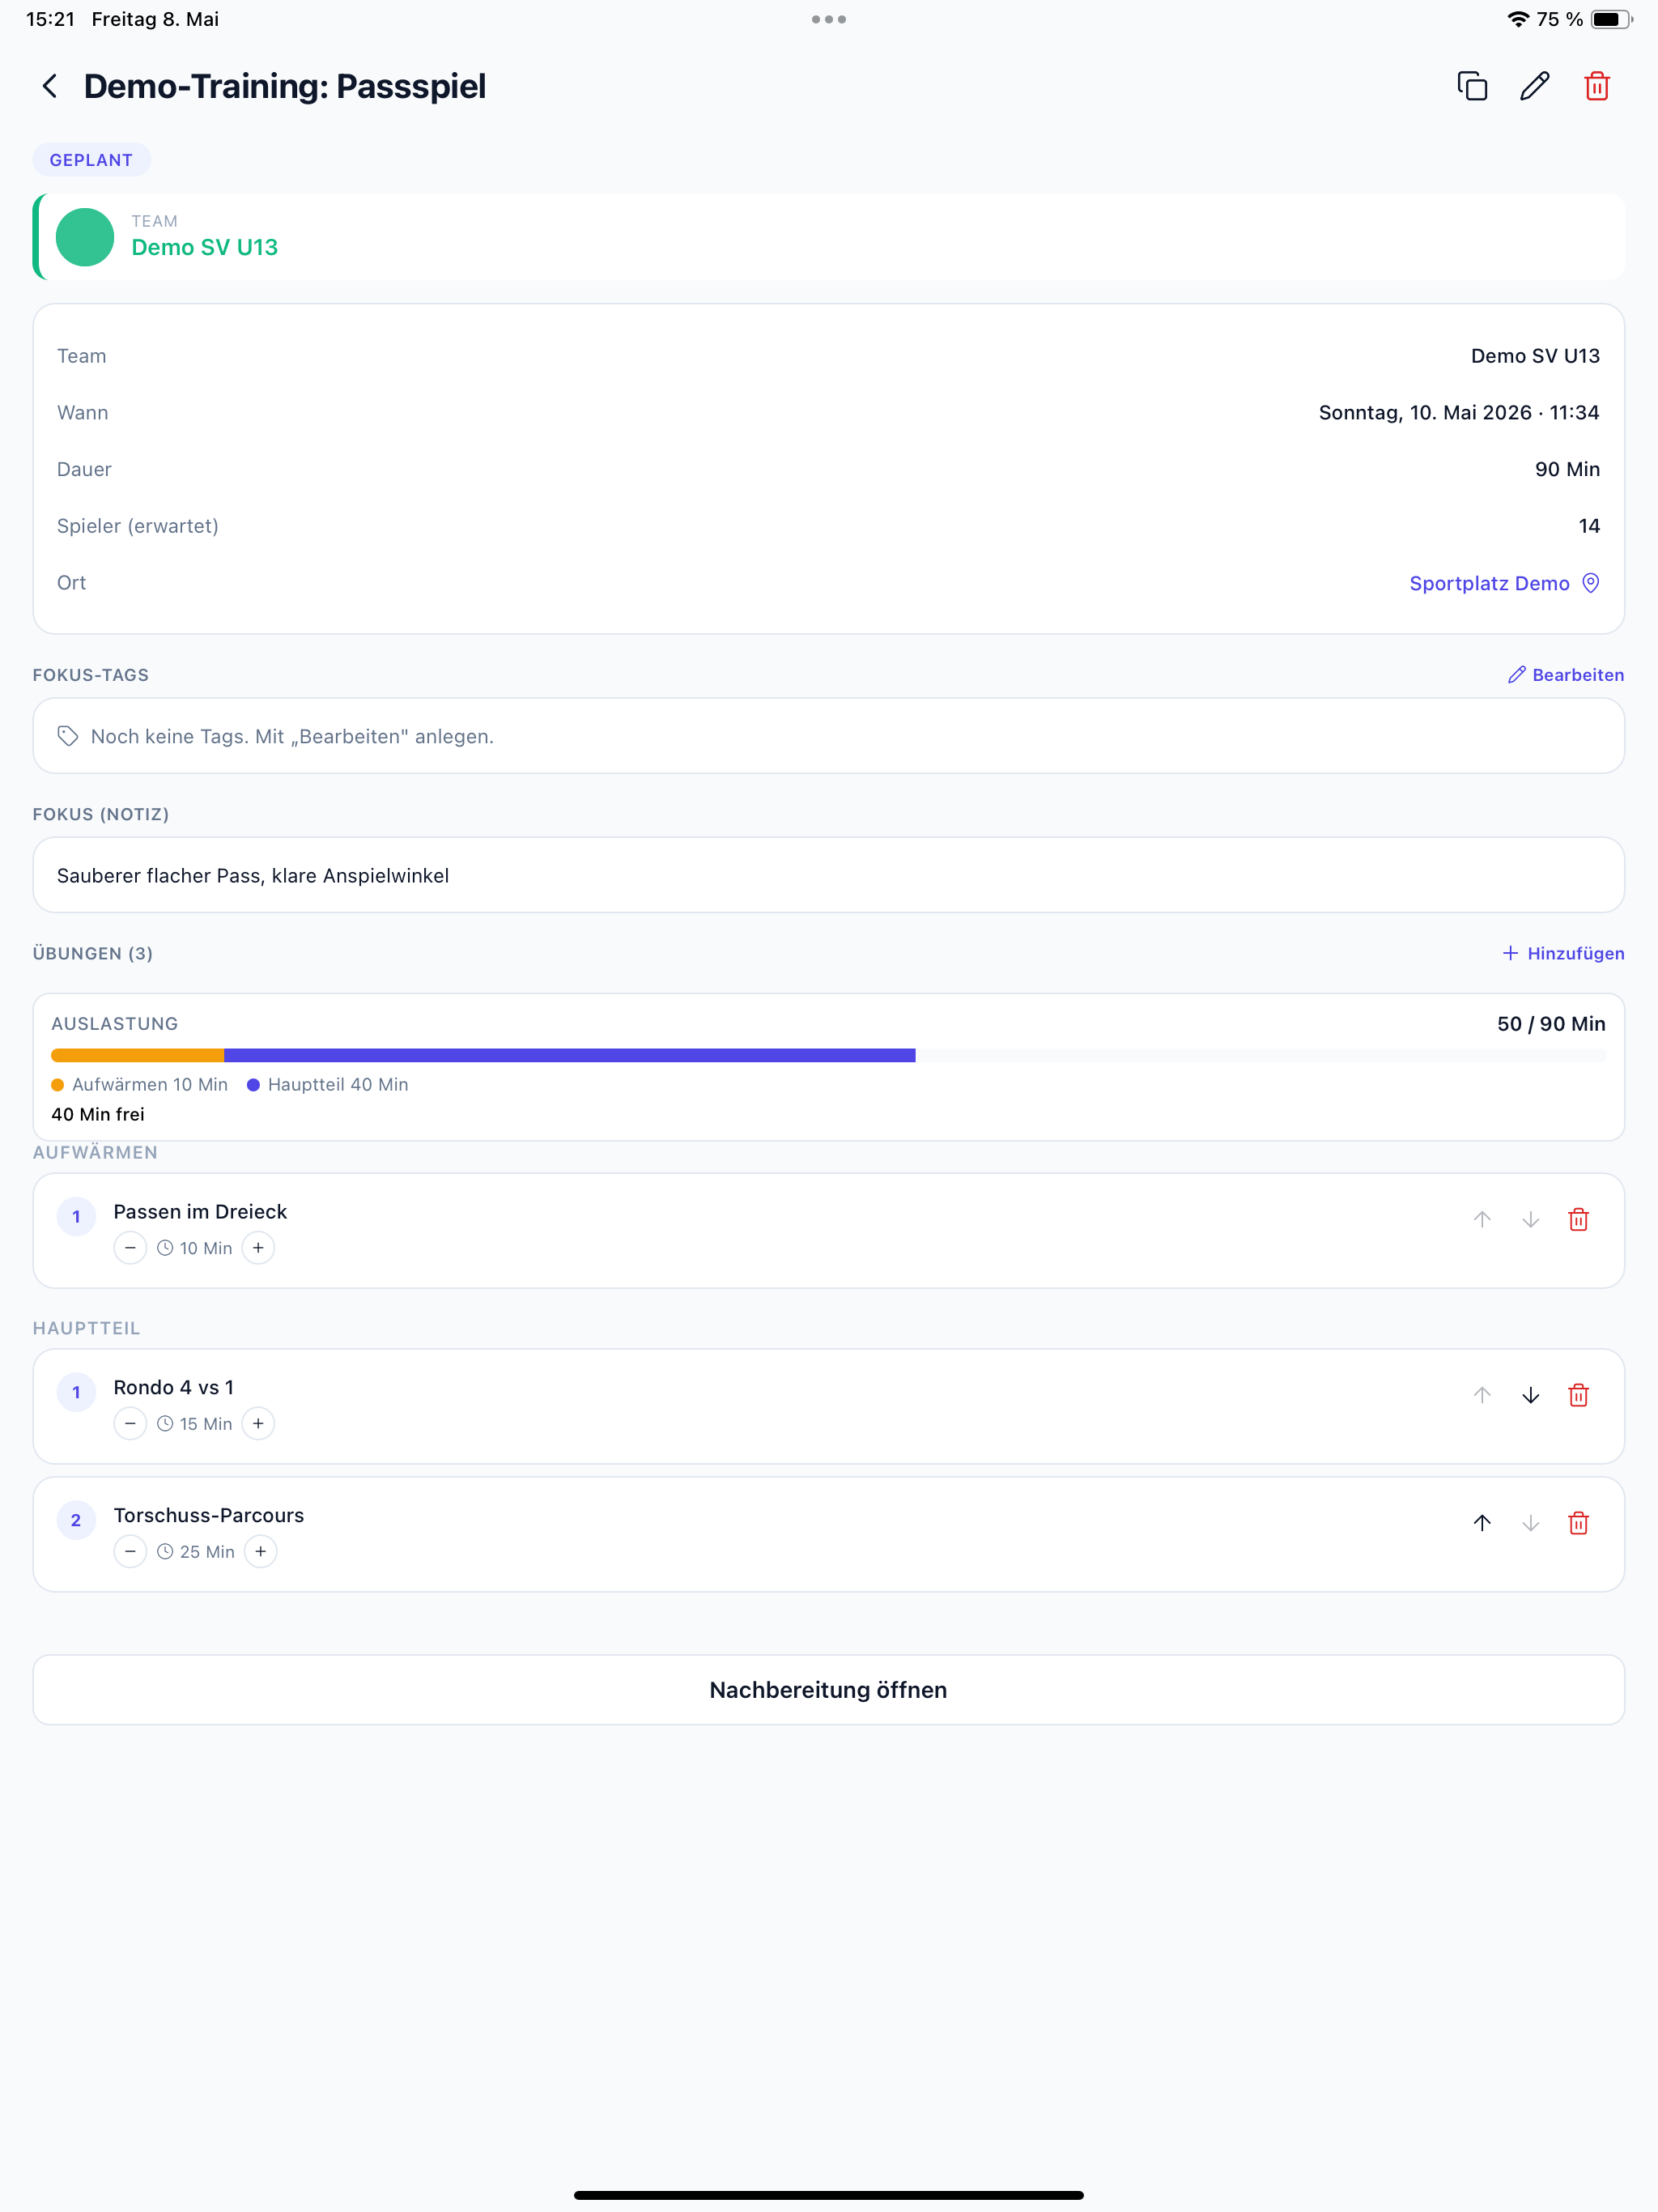The height and width of the screenshot is (2212, 1658).
Task: Delete the Torschuss-Parcours exercise
Action: [1579, 1524]
